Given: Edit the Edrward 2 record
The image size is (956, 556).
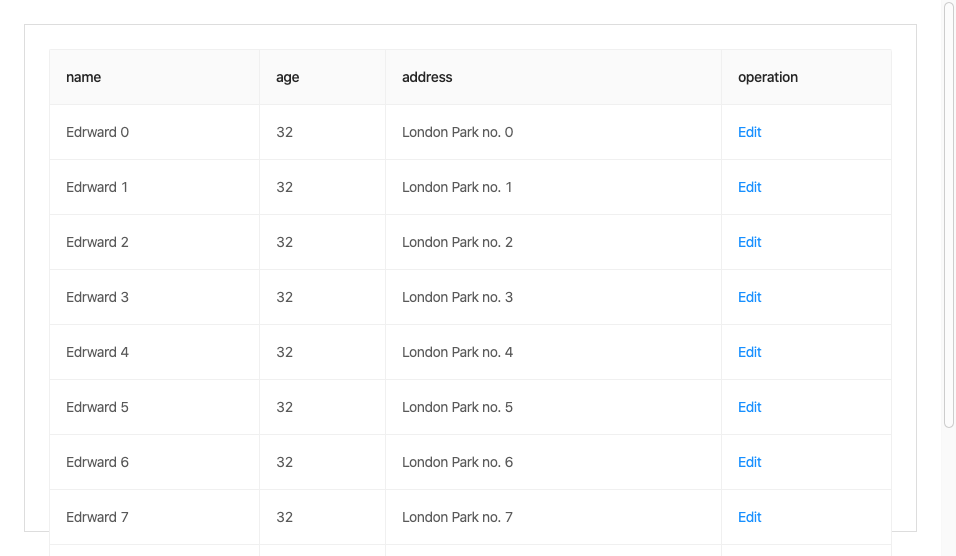Looking at the screenshot, I should coord(749,242).
